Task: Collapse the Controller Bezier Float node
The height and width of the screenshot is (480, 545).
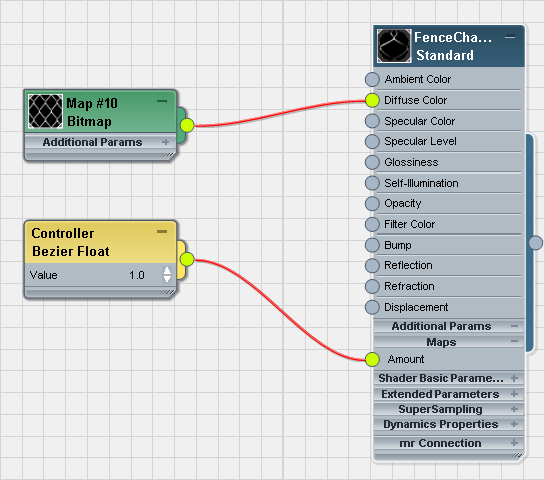Action: point(162,231)
